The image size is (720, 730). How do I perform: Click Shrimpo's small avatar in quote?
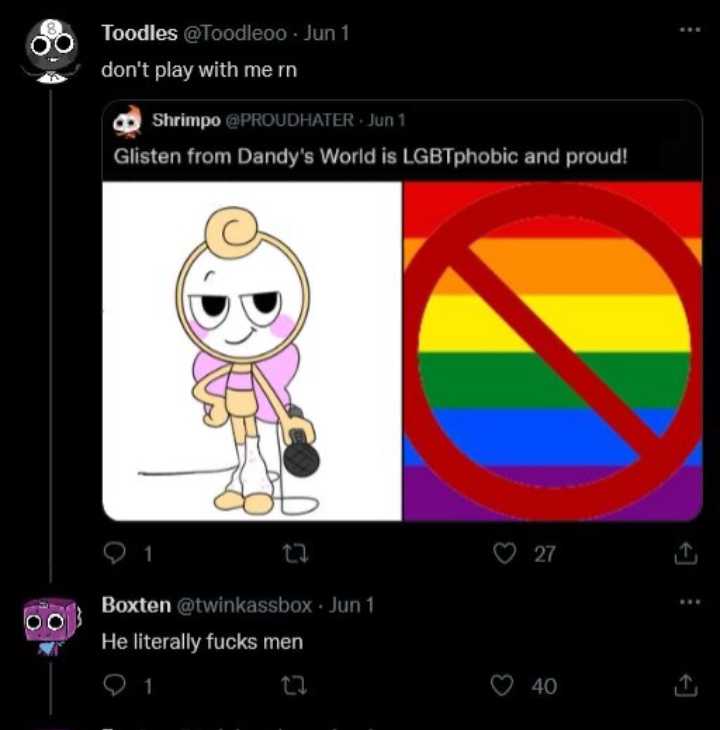128,121
